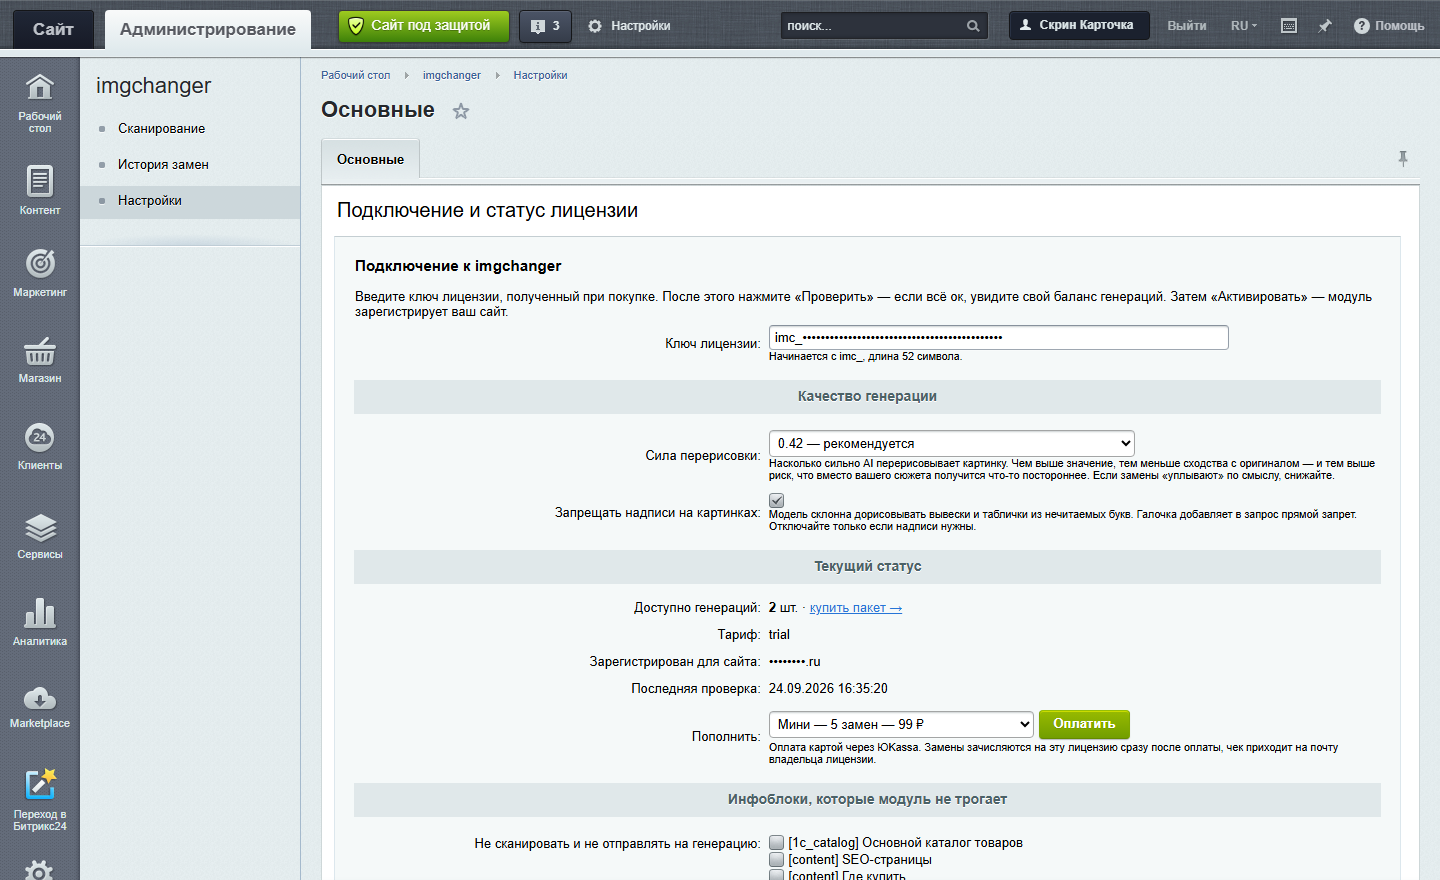Click the search magnifier icon
This screenshot has width=1440, height=880.
(973, 26)
